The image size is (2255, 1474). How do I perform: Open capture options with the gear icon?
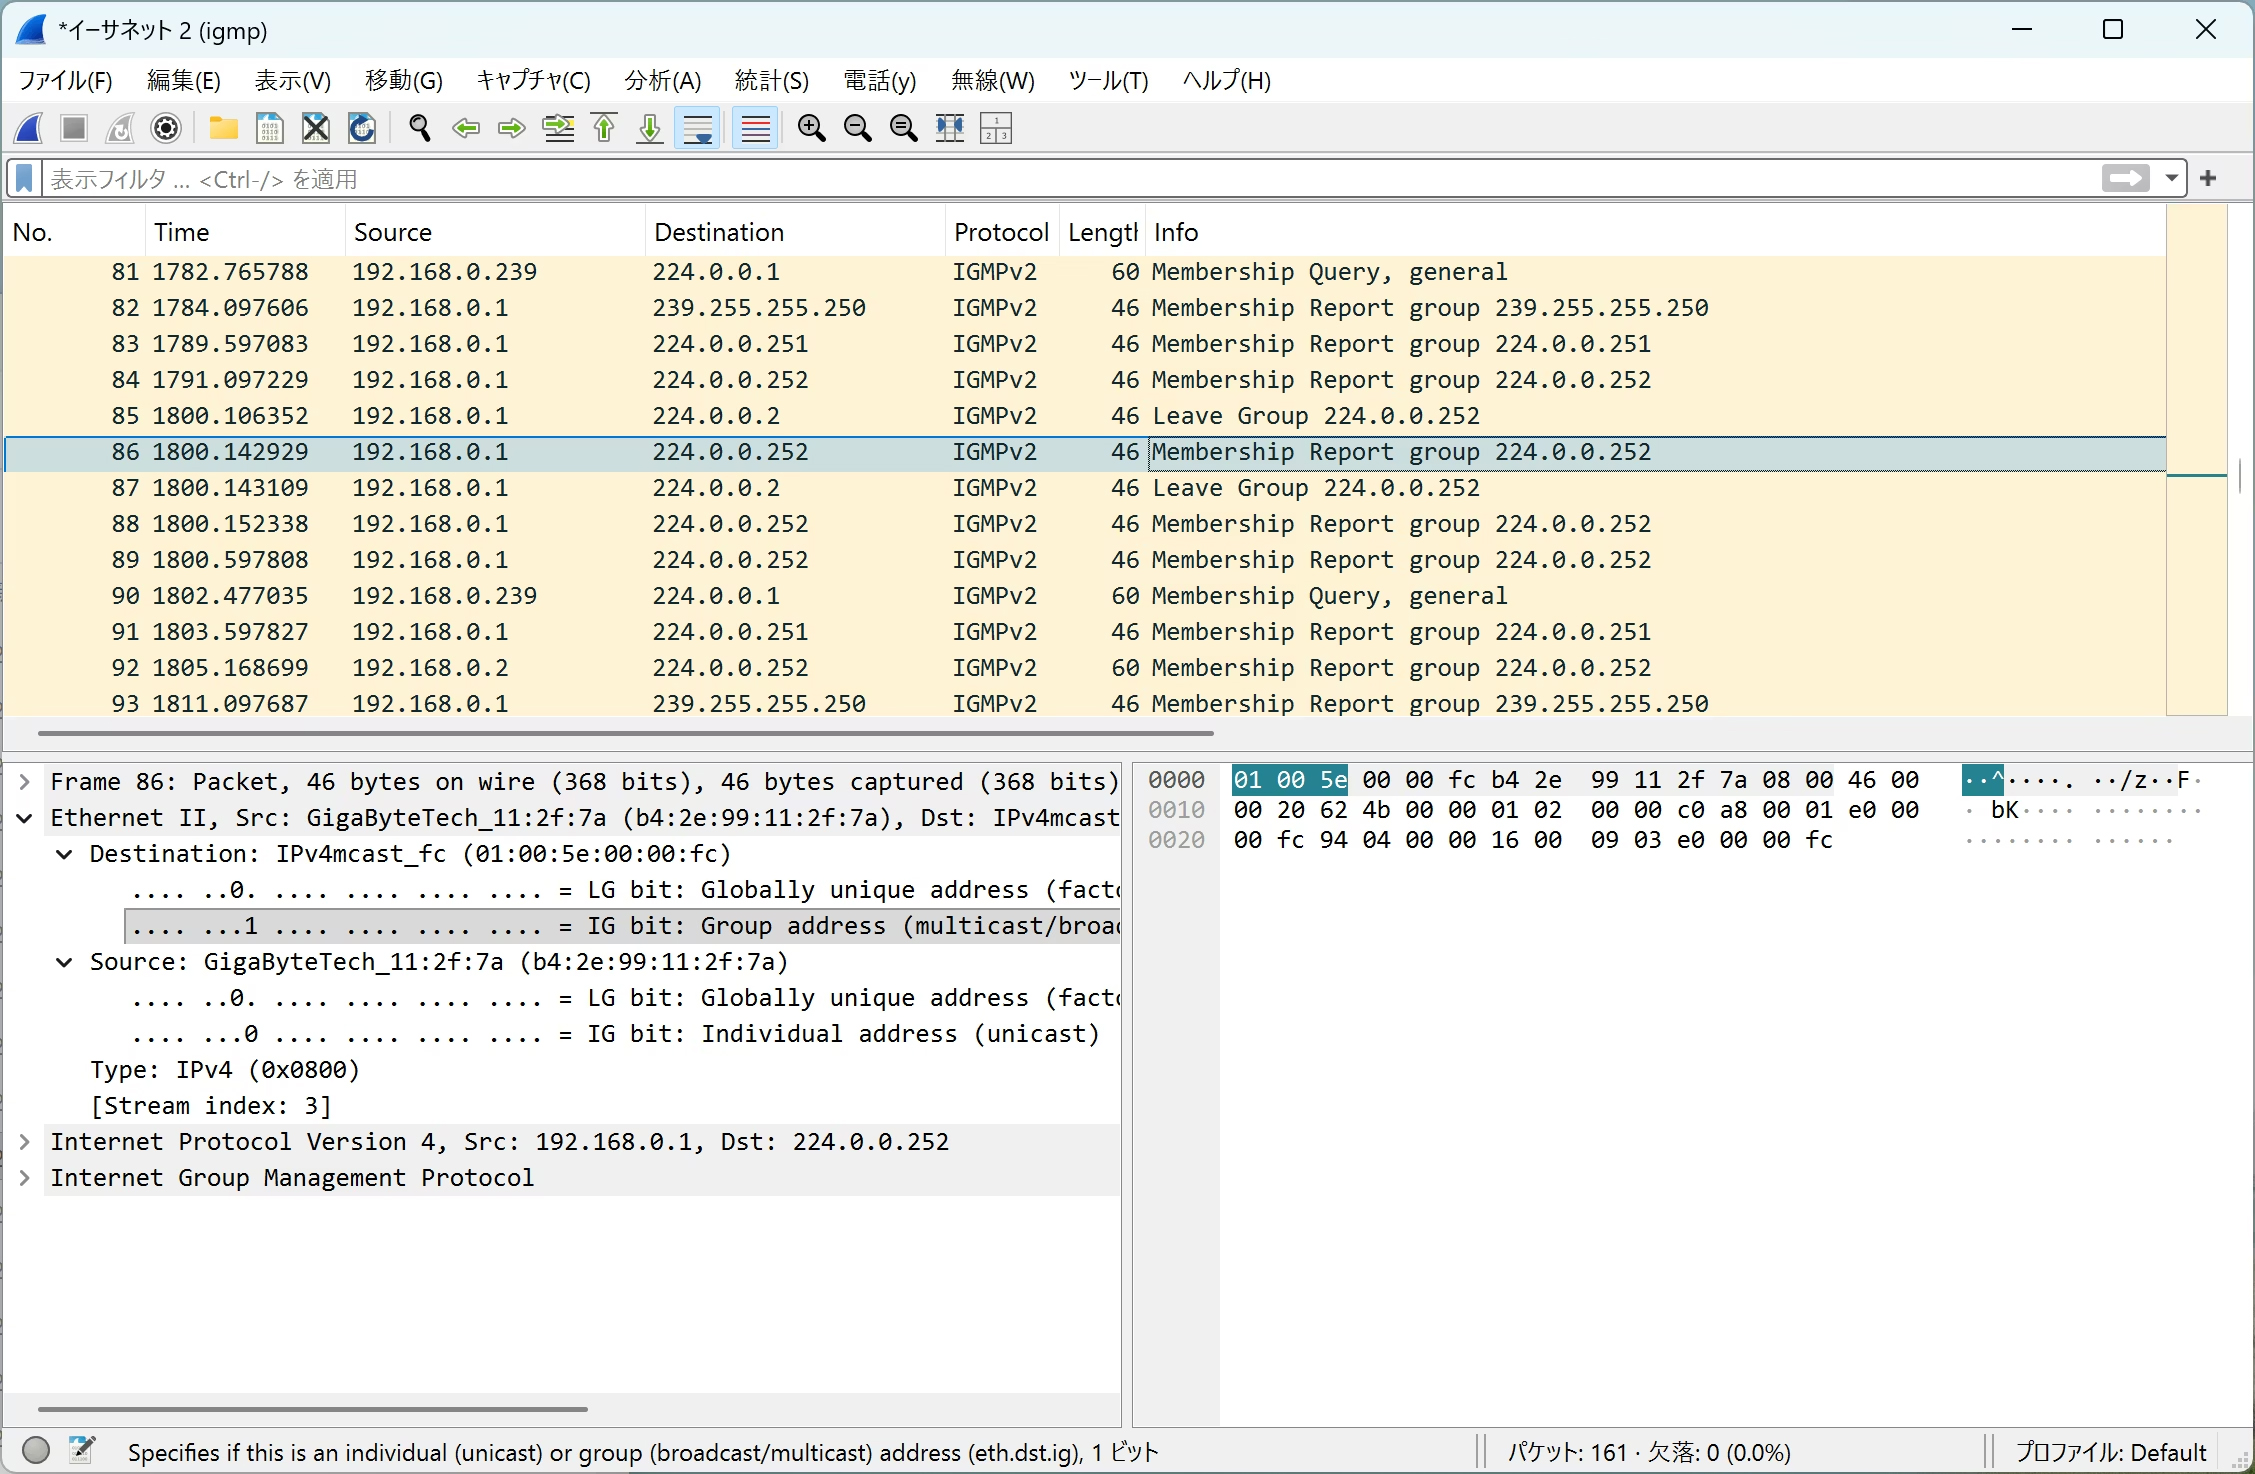166,128
